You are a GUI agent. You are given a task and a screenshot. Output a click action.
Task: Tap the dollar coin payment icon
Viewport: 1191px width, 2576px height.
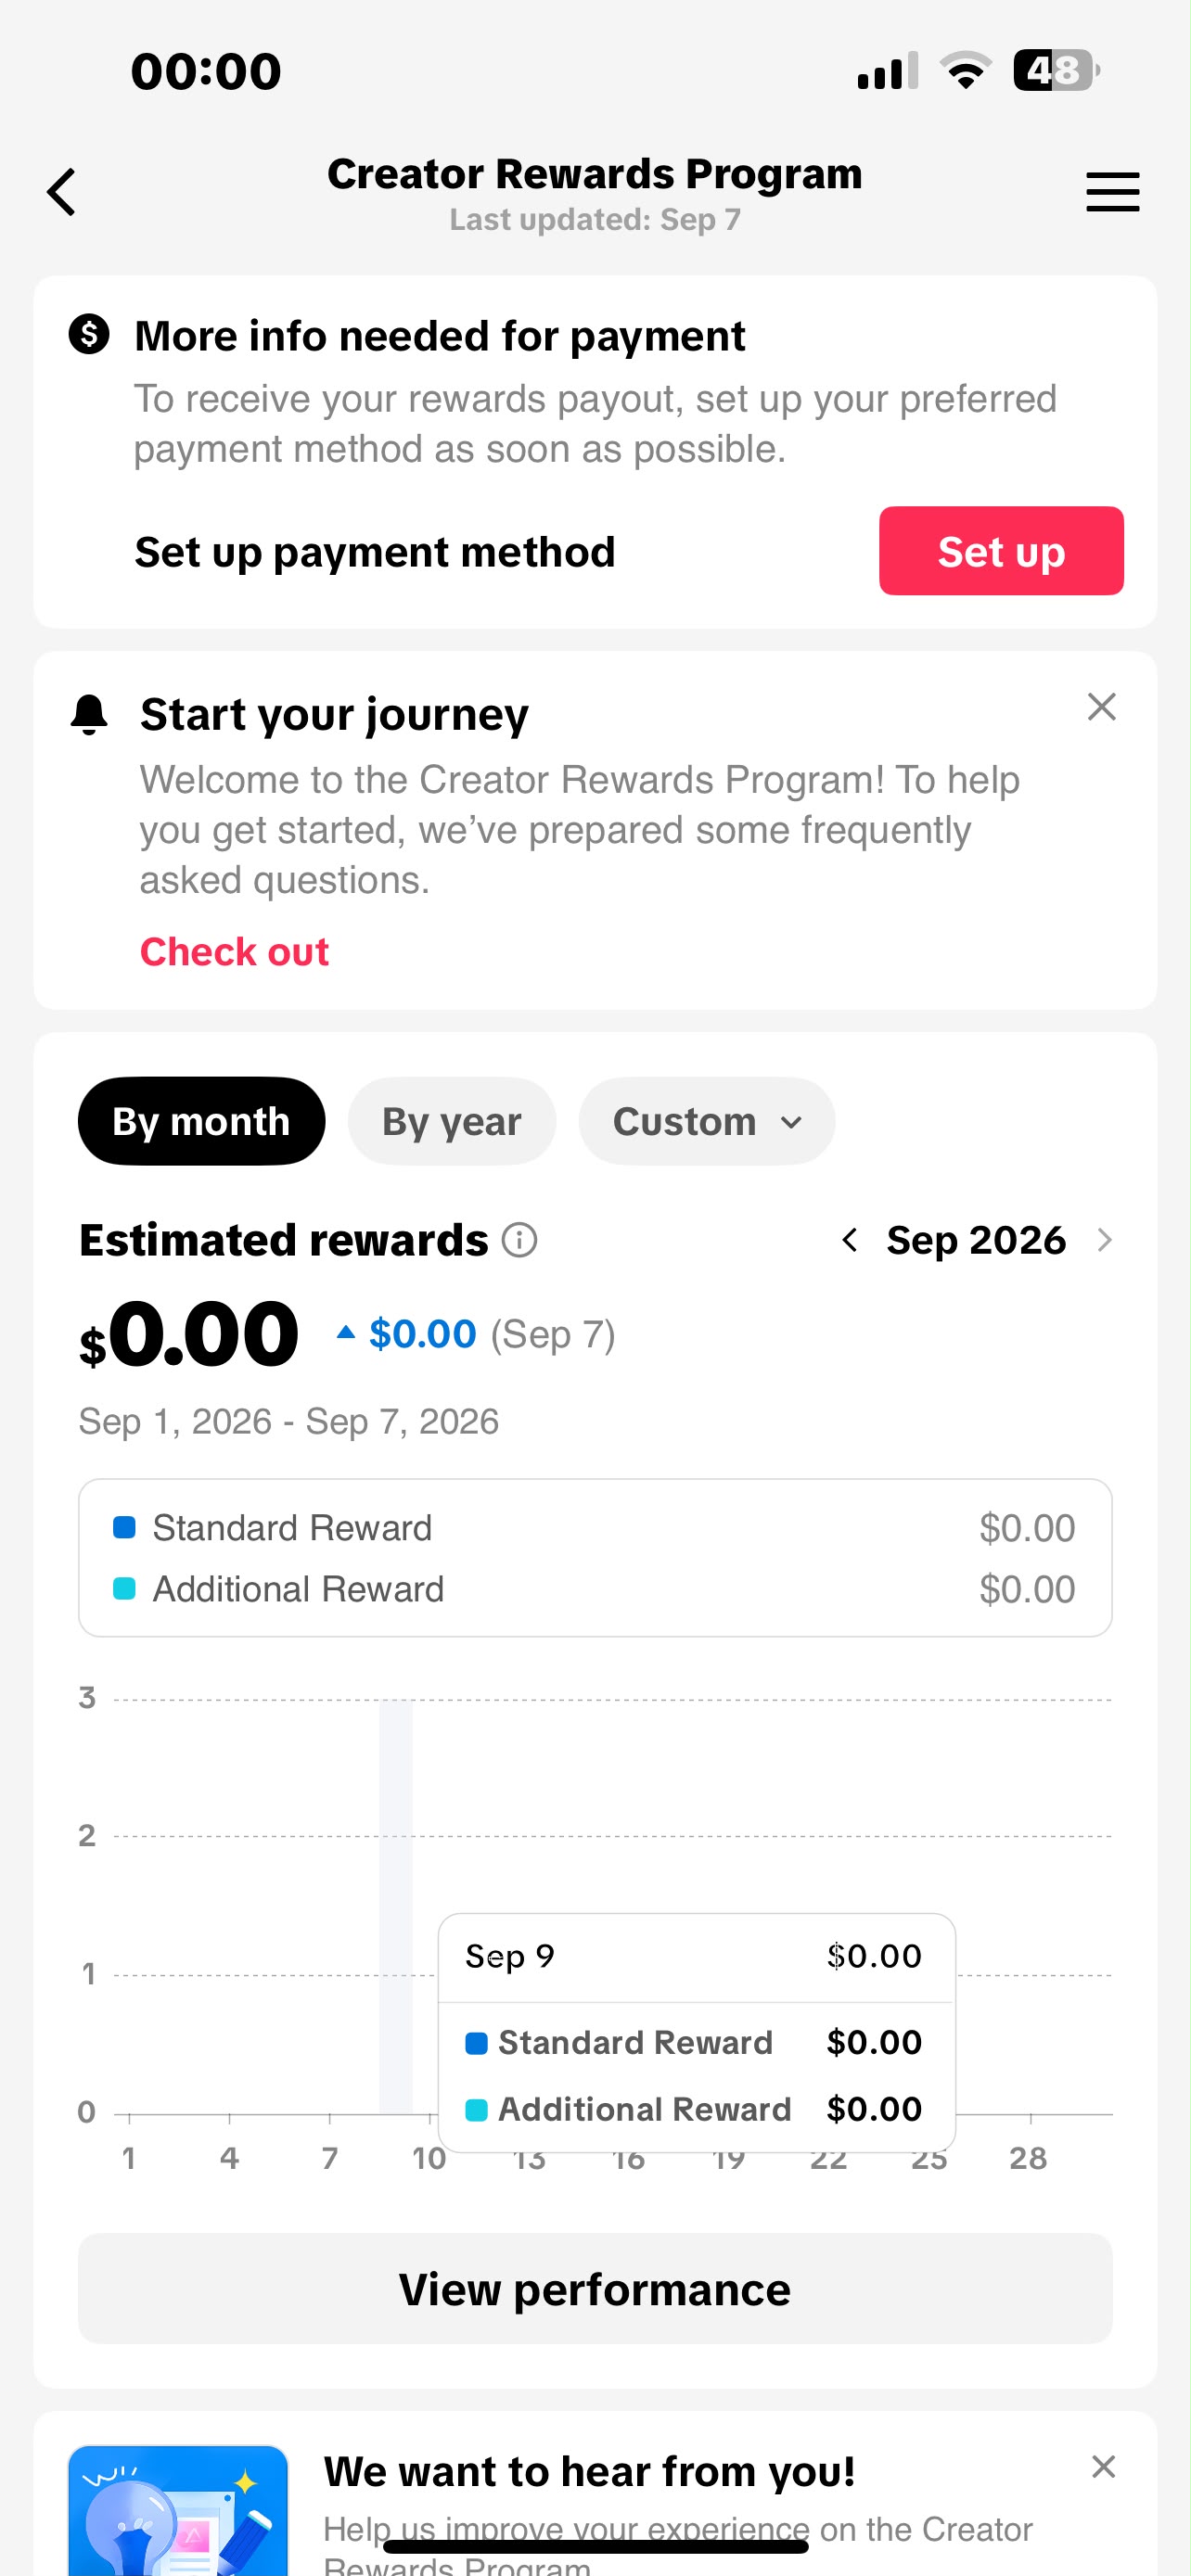pyautogui.click(x=89, y=334)
